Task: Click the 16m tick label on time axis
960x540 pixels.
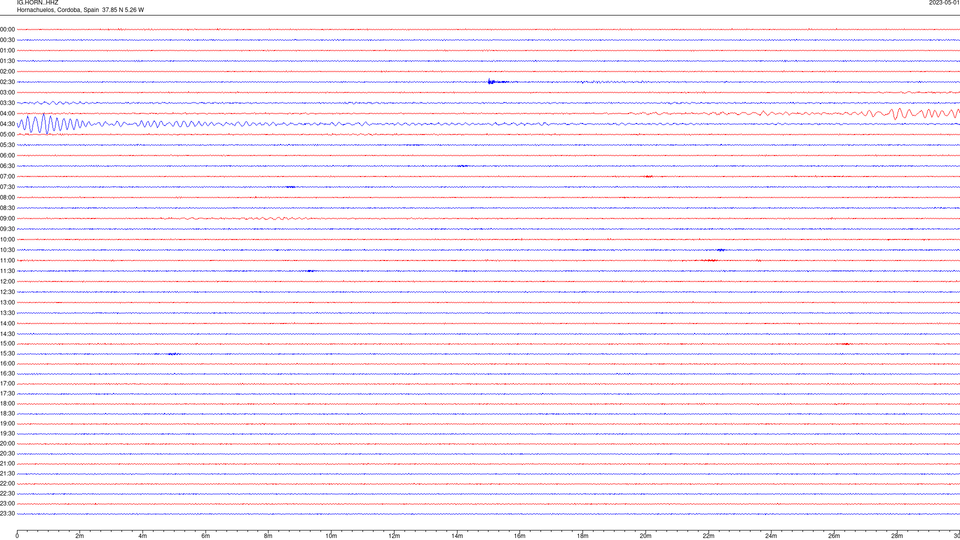Action: (520, 536)
